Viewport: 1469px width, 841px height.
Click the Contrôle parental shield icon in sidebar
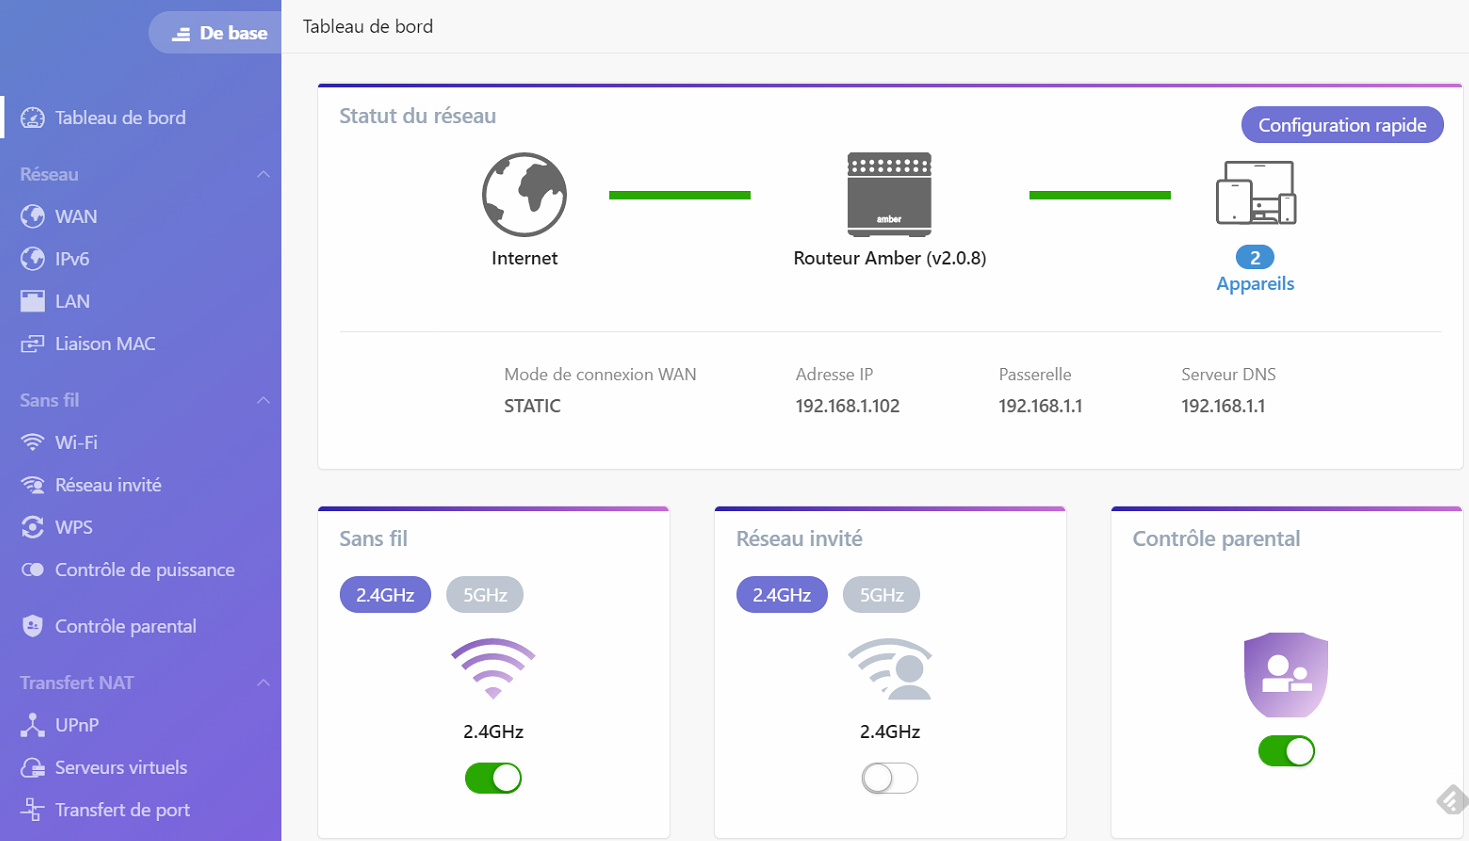coord(32,626)
